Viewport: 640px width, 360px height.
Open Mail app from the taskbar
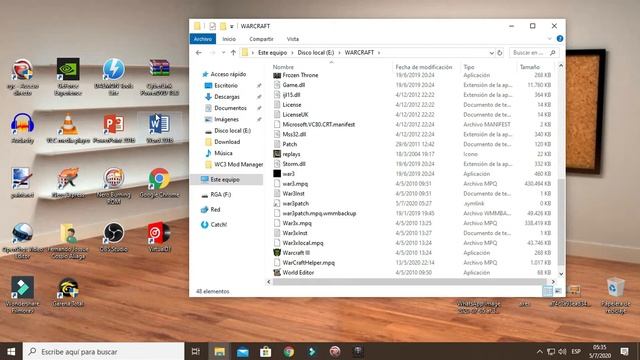pyautogui.click(x=242, y=351)
